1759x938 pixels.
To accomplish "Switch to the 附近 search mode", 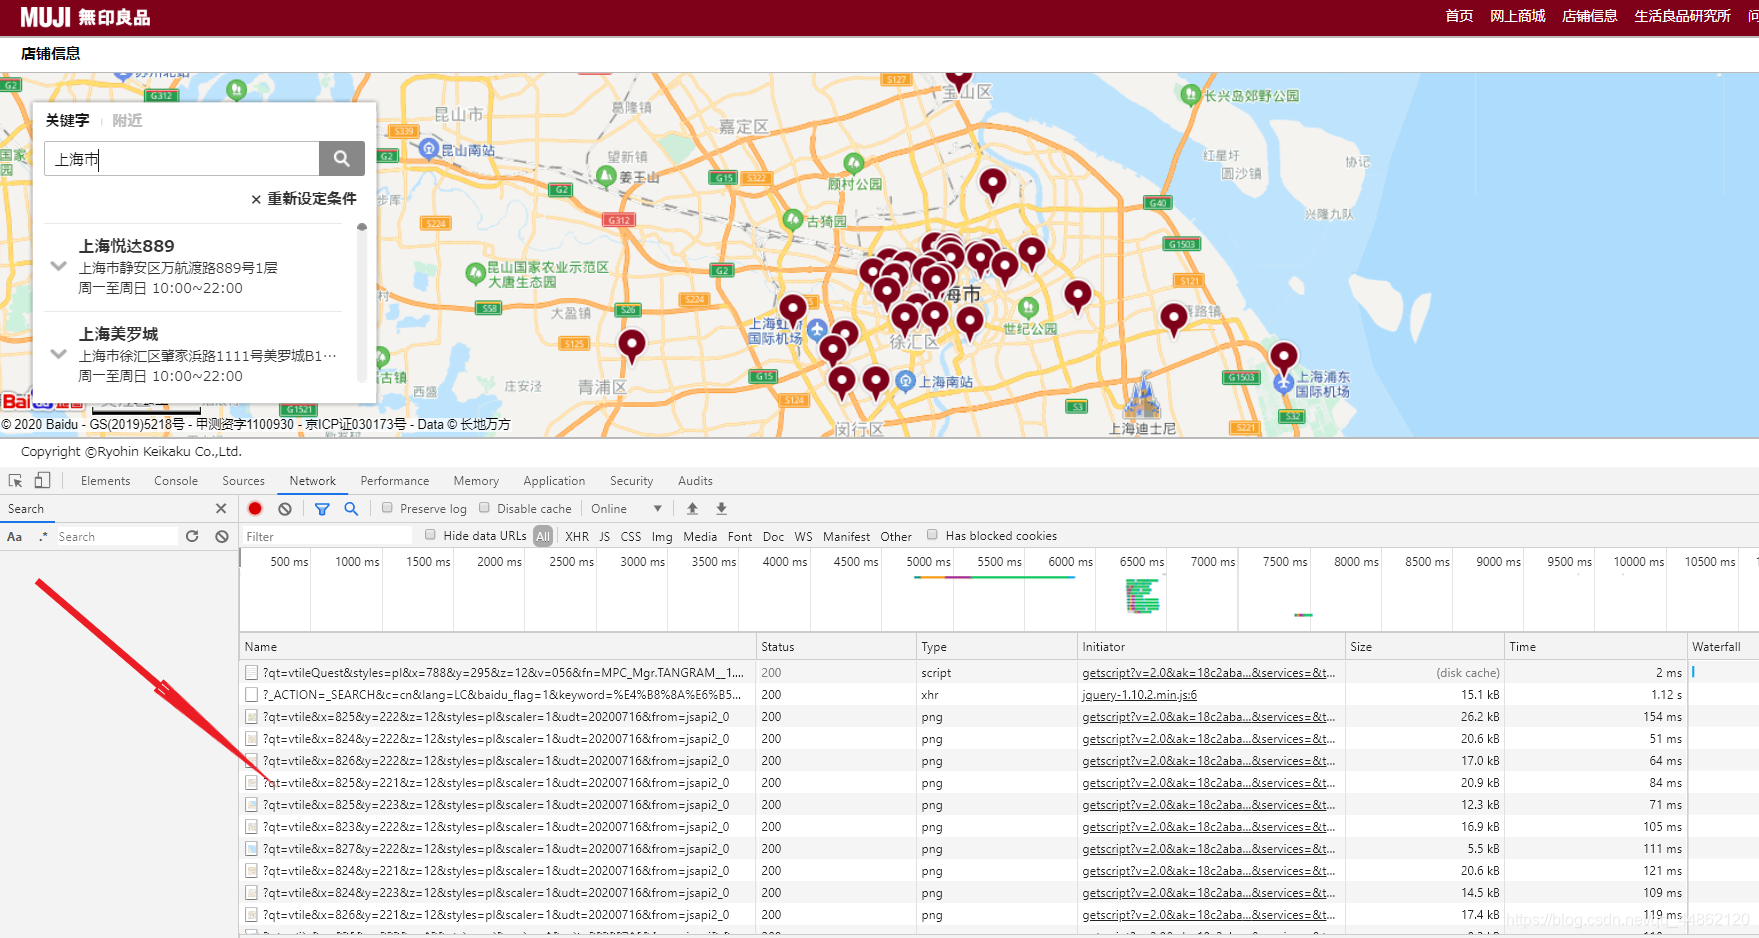I will (127, 120).
